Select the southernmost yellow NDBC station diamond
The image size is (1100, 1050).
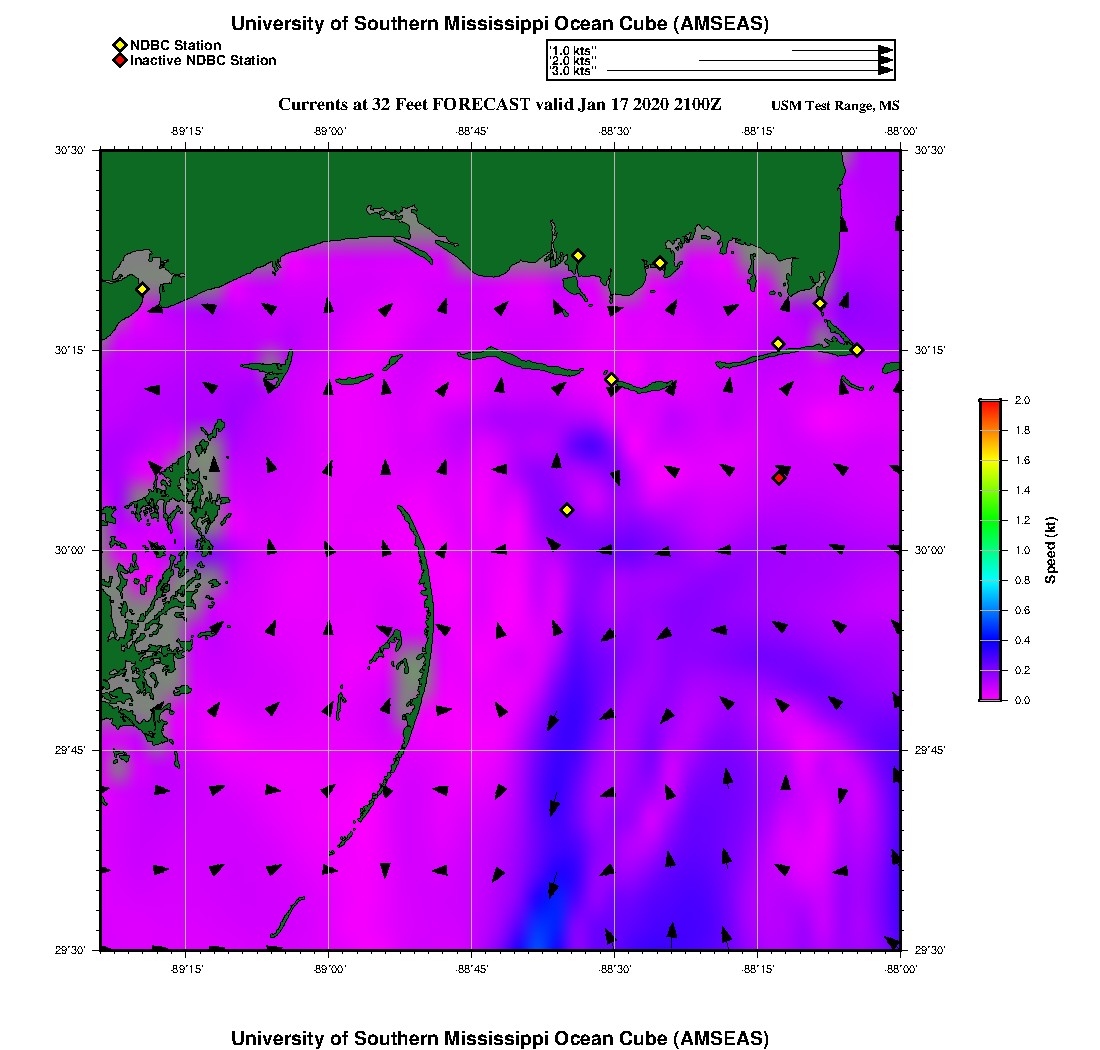[567, 510]
